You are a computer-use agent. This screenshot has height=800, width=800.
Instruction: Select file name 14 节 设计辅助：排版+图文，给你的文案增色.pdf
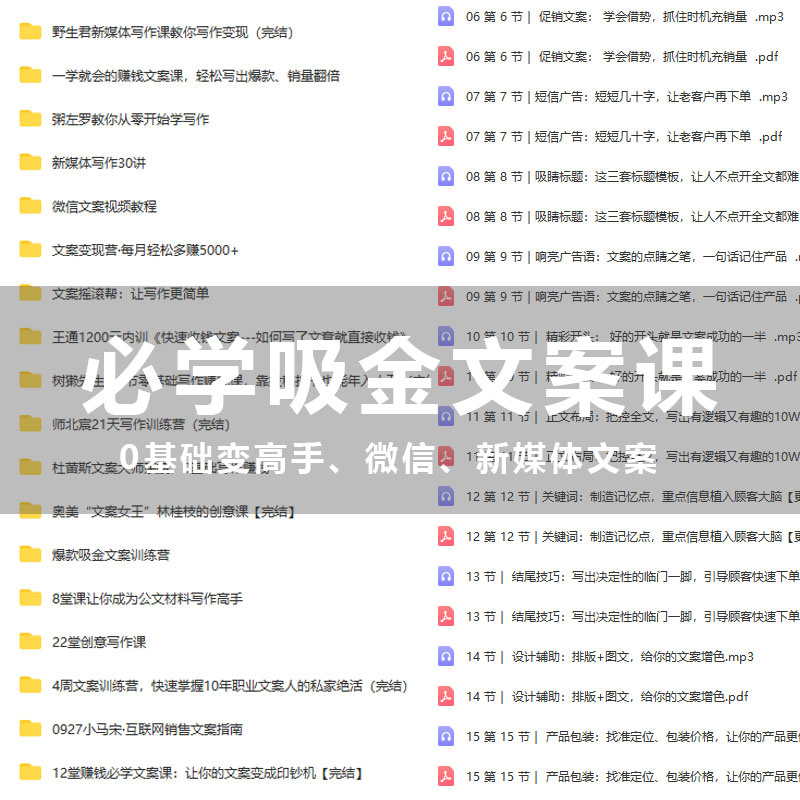click(607, 697)
